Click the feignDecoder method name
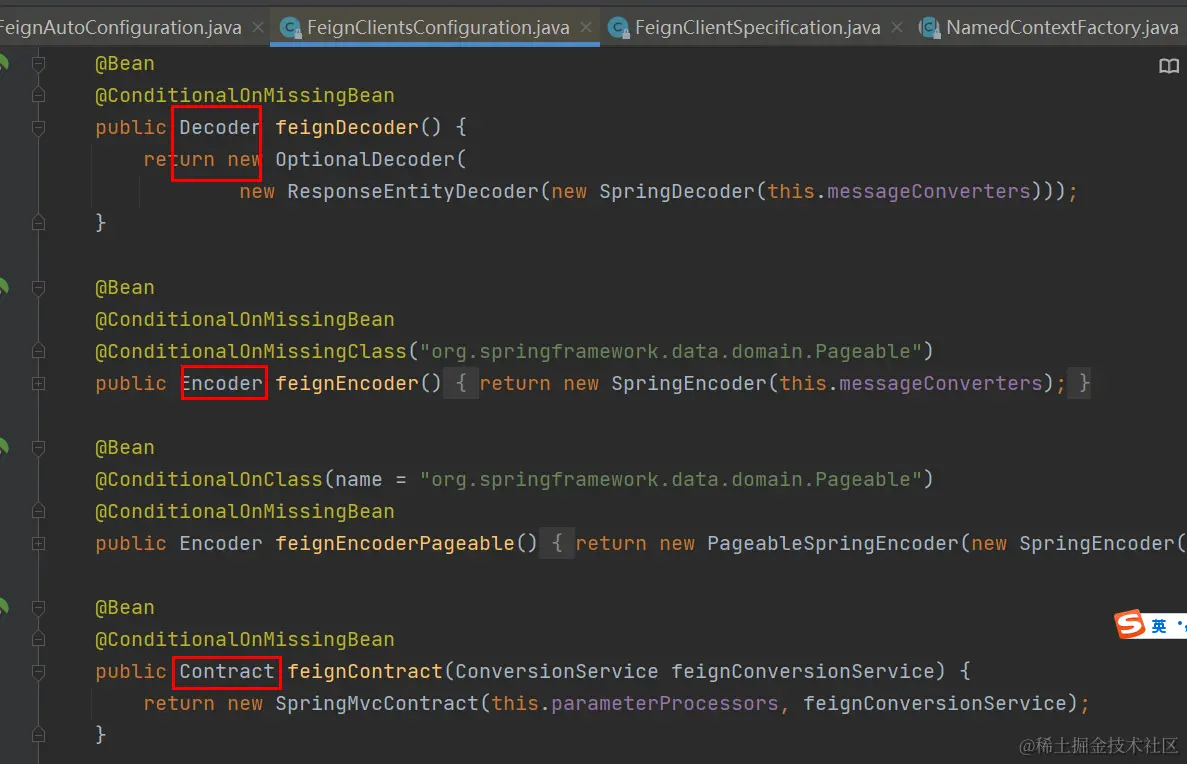This screenshot has width=1187, height=764. (x=347, y=127)
